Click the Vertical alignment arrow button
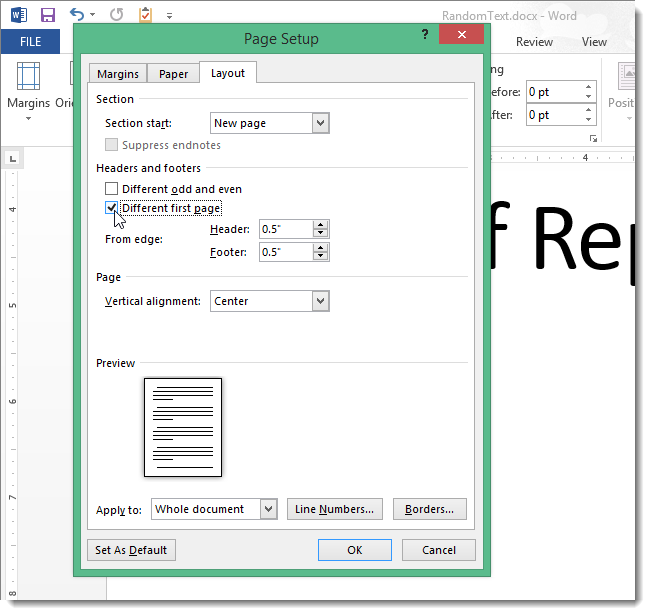The height and width of the screenshot is (615, 650). [320, 301]
